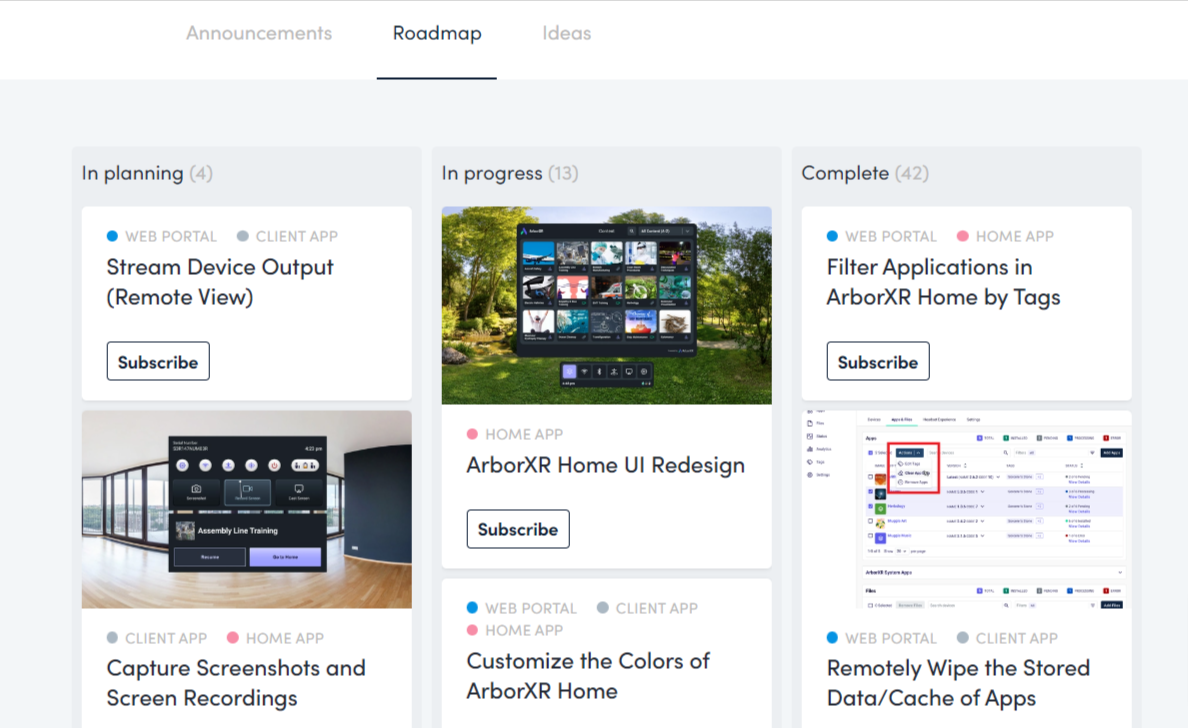Image resolution: width=1188 pixels, height=728 pixels.
Task: Open Capture Screenshots and Screen Recordings title
Action: [236, 683]
